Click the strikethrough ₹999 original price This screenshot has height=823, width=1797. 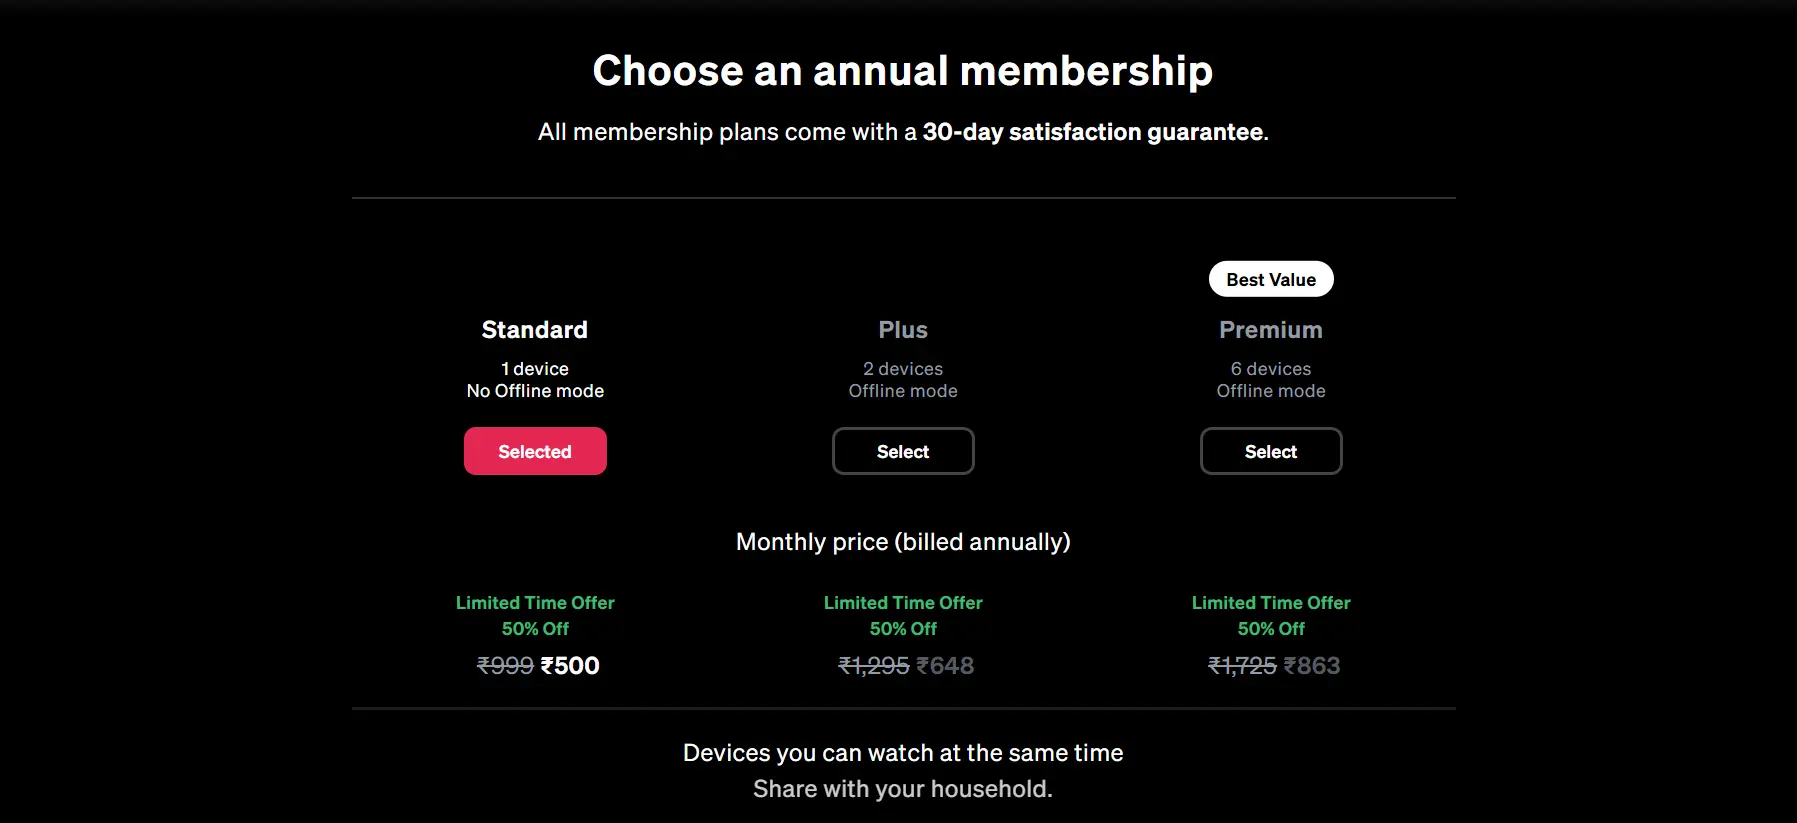504,665
